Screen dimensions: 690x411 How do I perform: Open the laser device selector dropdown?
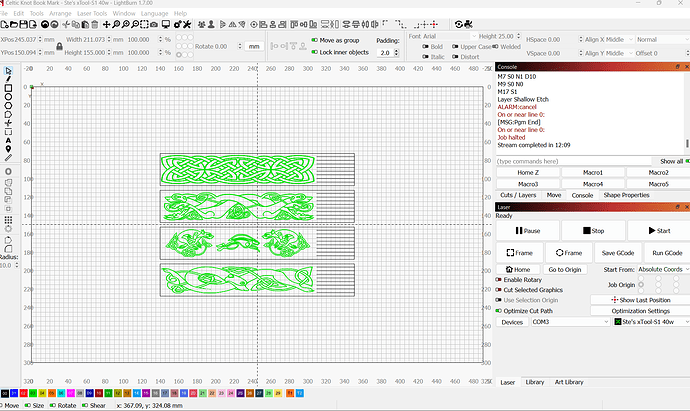tap(650, 322)
